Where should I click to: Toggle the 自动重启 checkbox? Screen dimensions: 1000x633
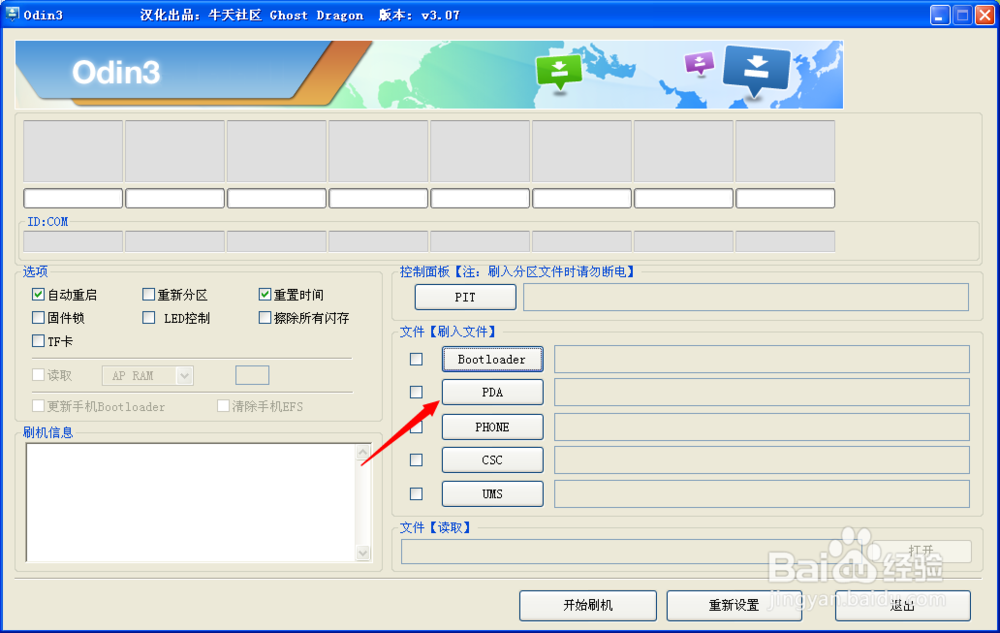[x=38, y=295]
